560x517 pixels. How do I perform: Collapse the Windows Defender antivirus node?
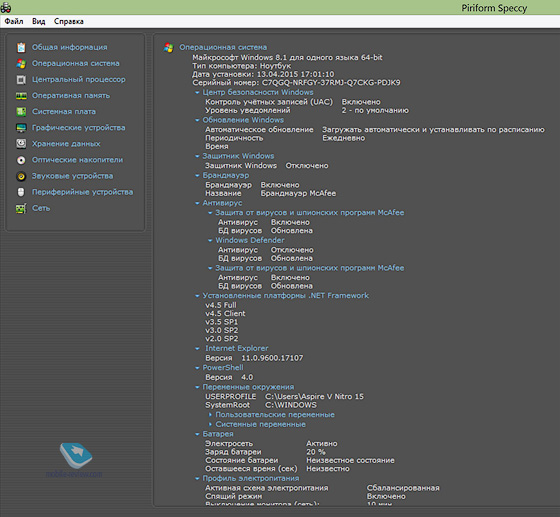tap(210, 240)
